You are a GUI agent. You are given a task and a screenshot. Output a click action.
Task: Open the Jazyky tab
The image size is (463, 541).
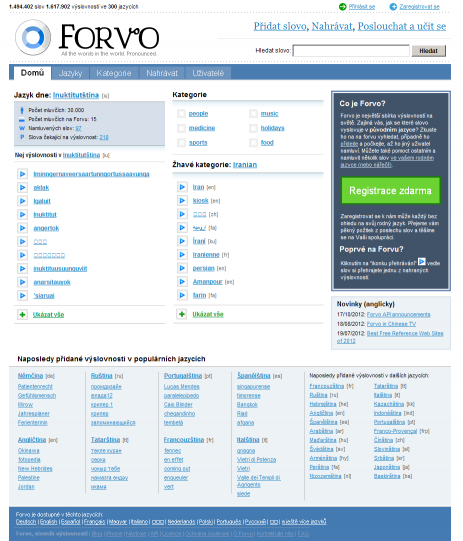point(70,73)
